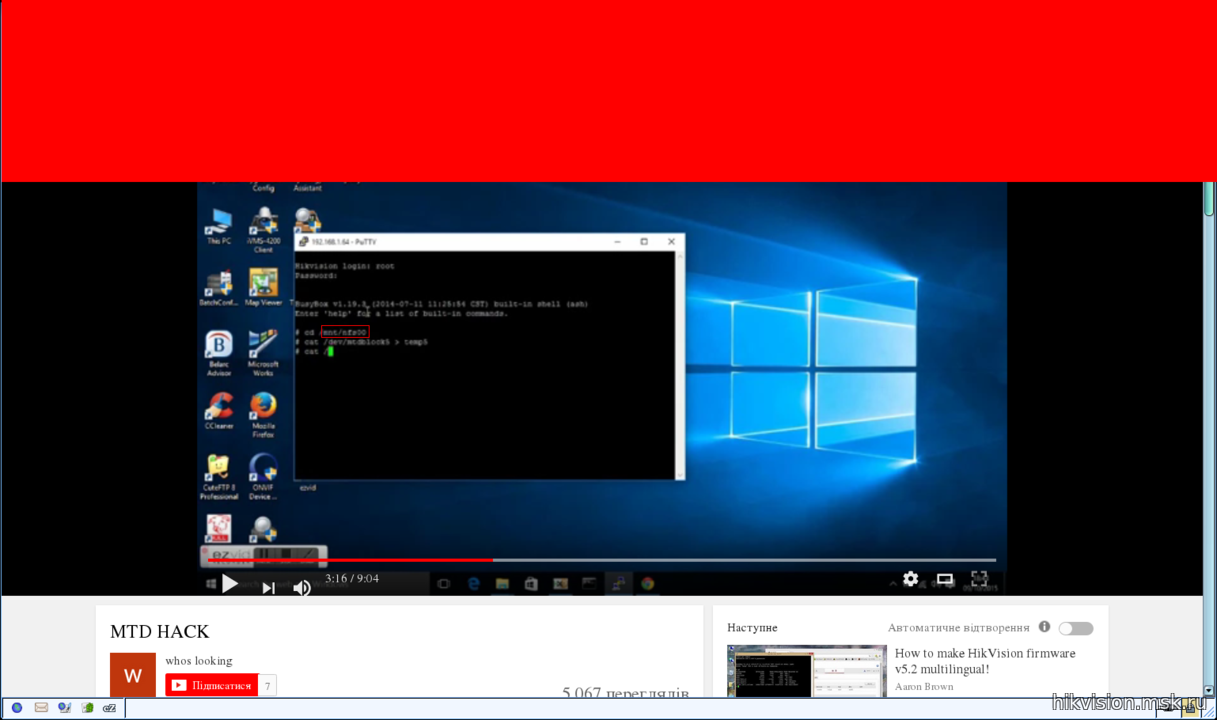Toggle the Автоматичне відтворення autoplay switch
Image resolution: width=1217 pixels, height=720 pixels.
click(1076, 628)
